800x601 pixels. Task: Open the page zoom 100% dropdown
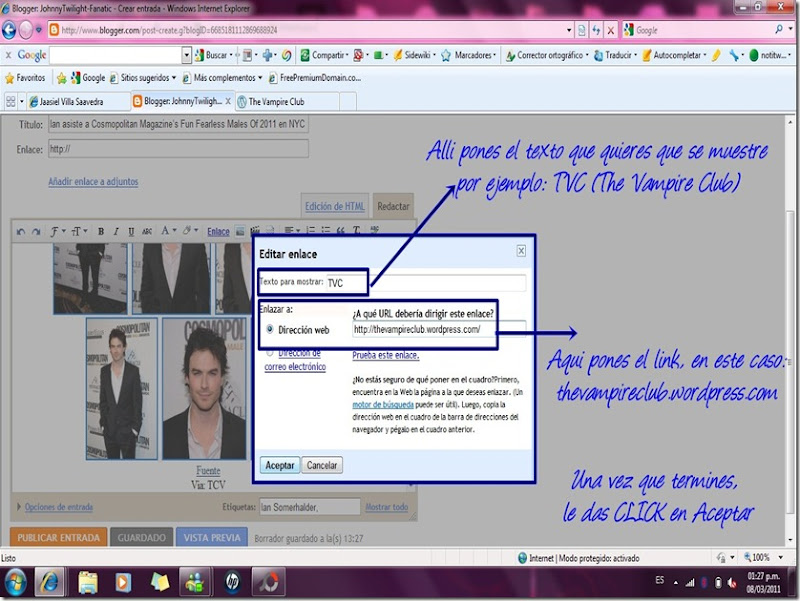[781, 557]
